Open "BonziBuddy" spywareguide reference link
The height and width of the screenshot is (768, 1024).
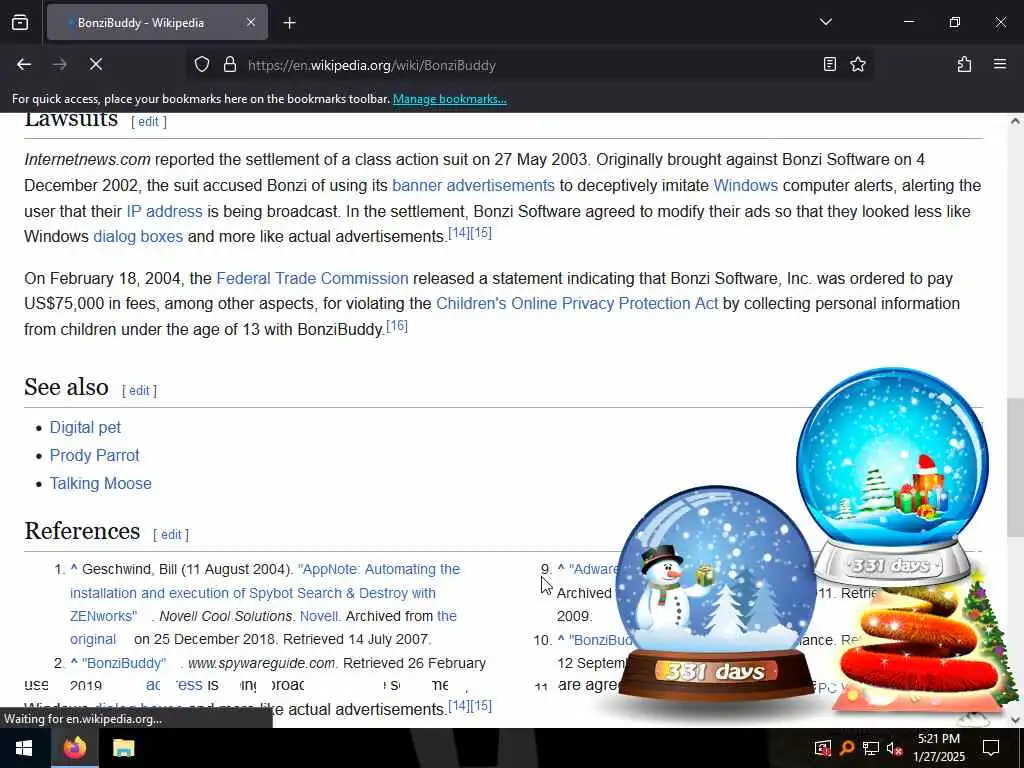click(x=124, y=664)
